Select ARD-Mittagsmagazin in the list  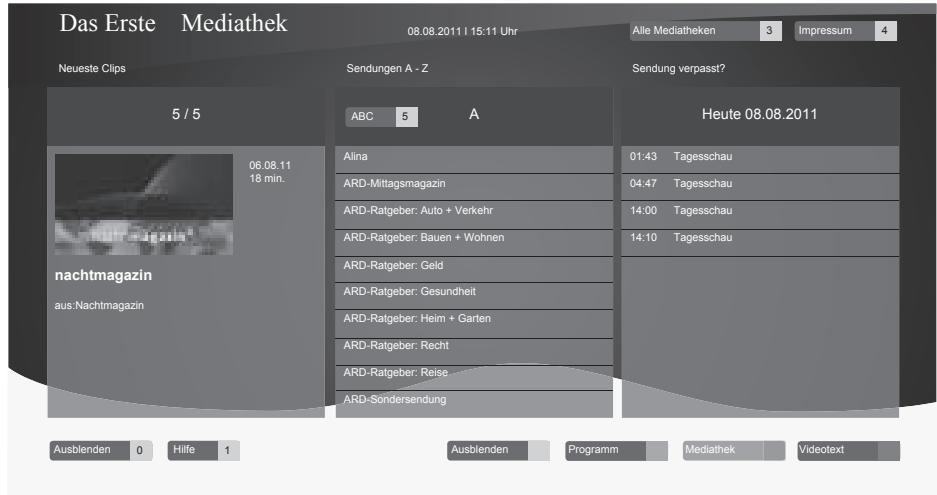(474, 187)
